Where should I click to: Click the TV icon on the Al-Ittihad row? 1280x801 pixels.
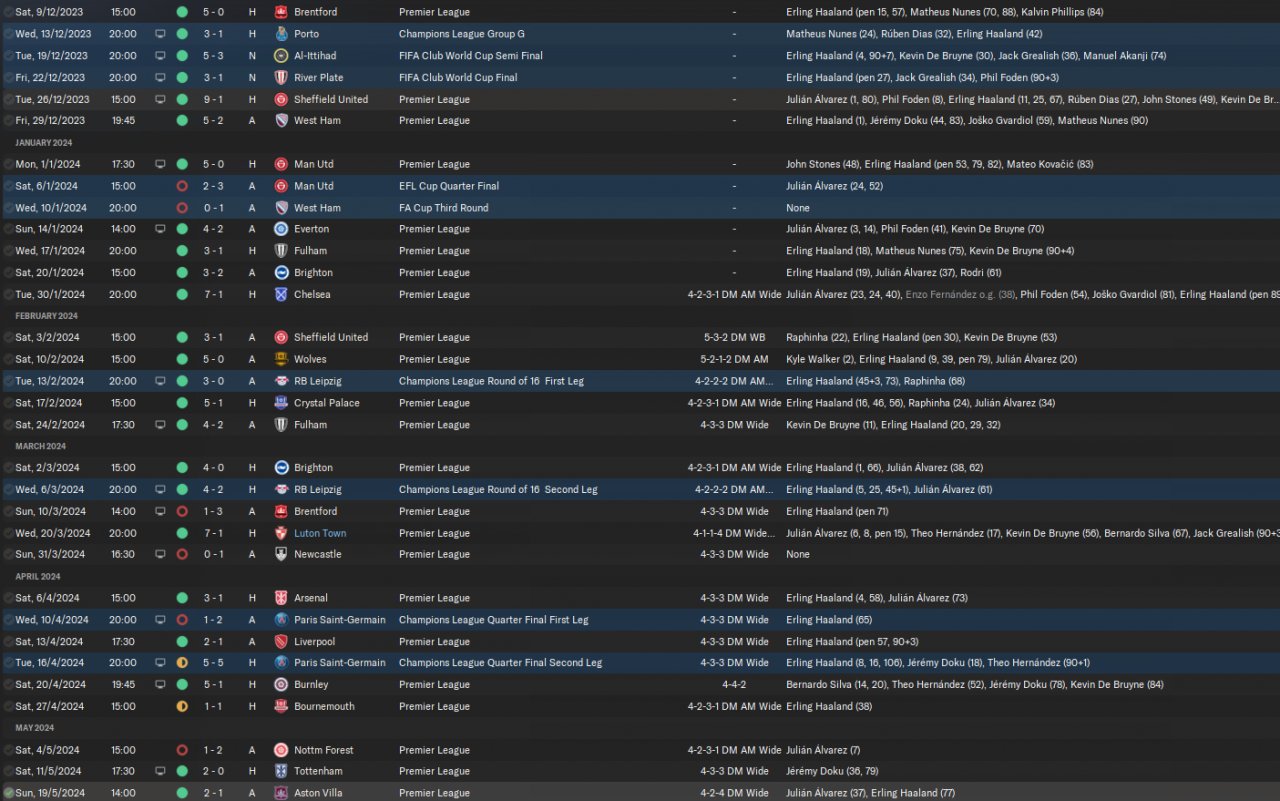pyautogui.click(x=160, y=56)
